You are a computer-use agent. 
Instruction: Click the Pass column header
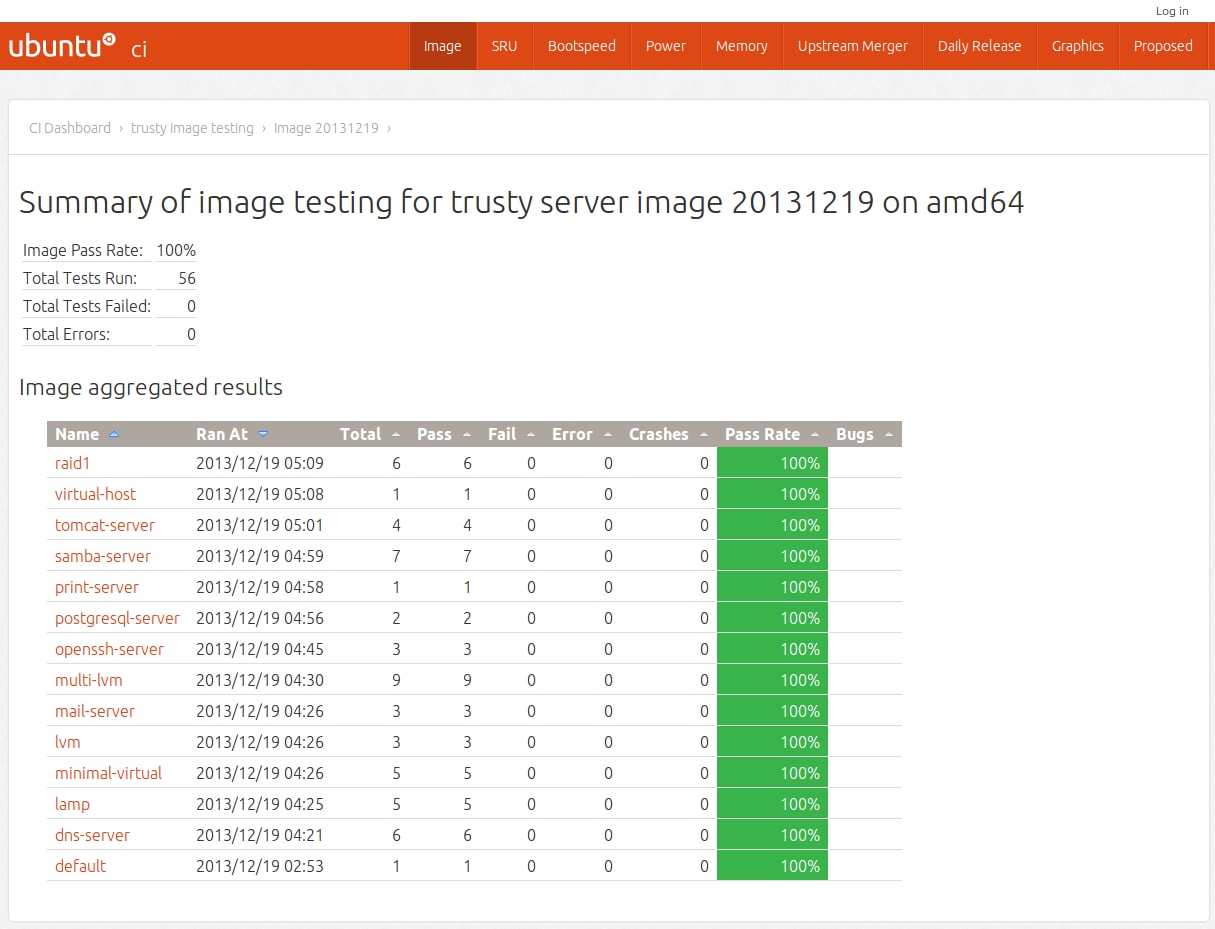[444, 434]
